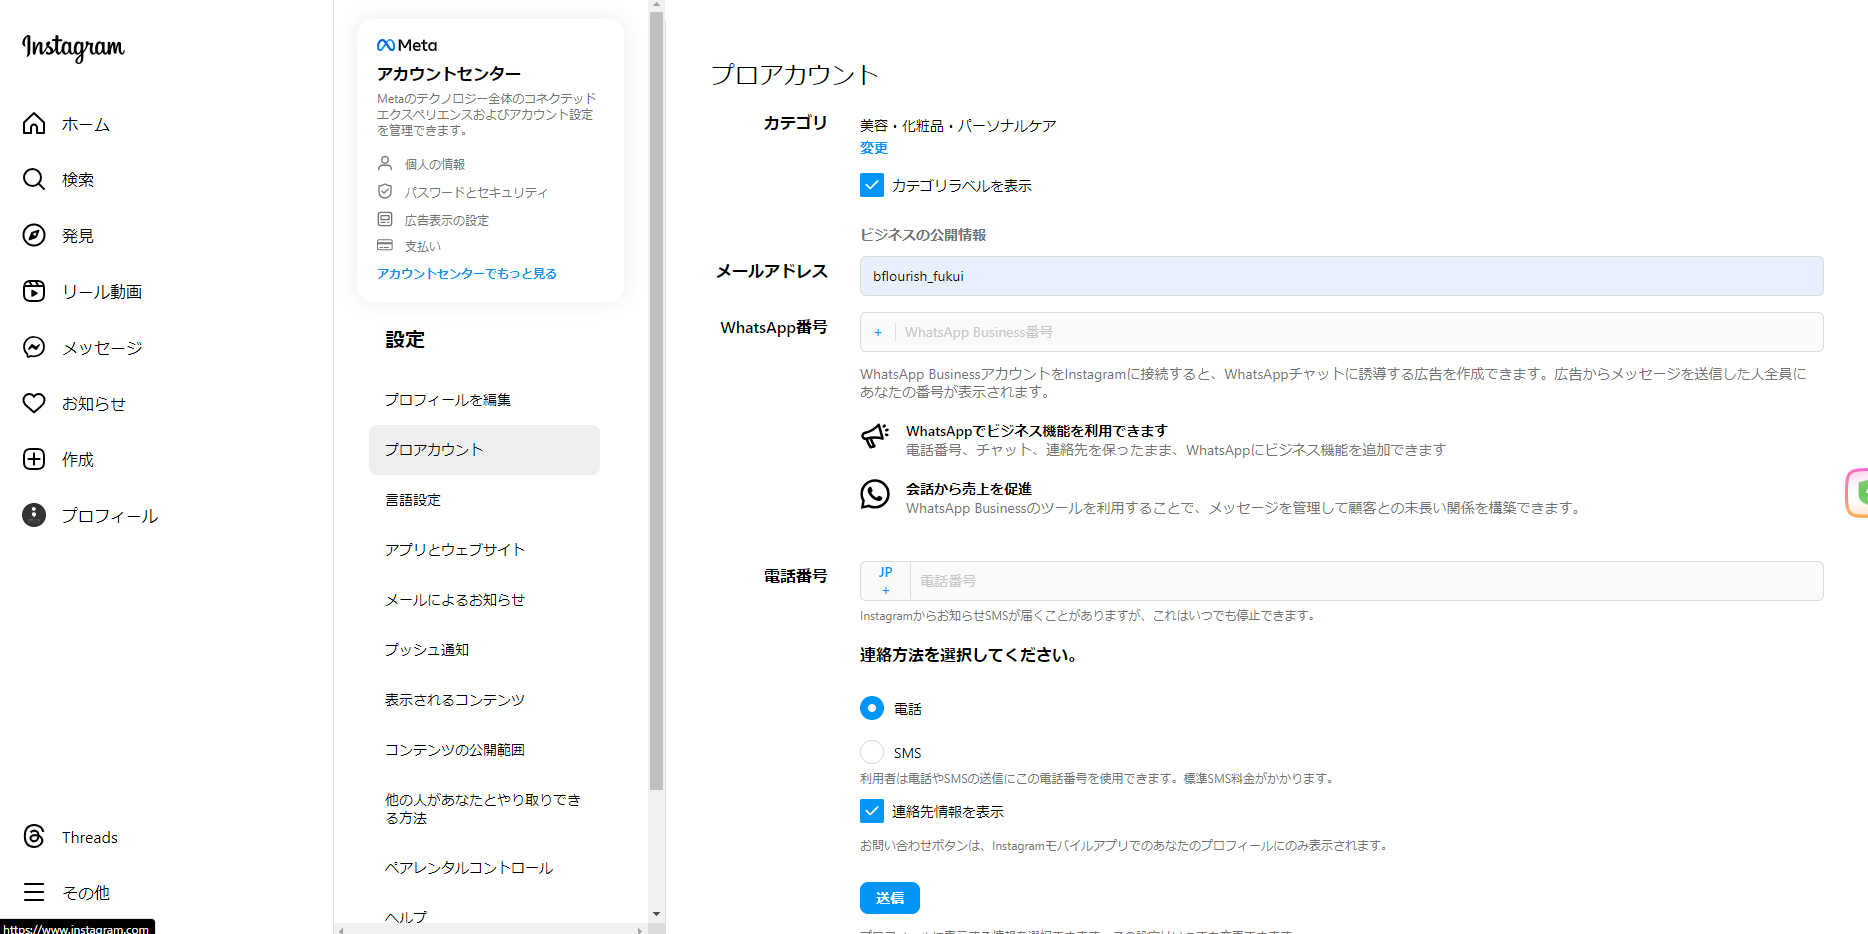1868x934 pixels.
Task: Open 言語設定 settings item
Action: tap(484, 500)
